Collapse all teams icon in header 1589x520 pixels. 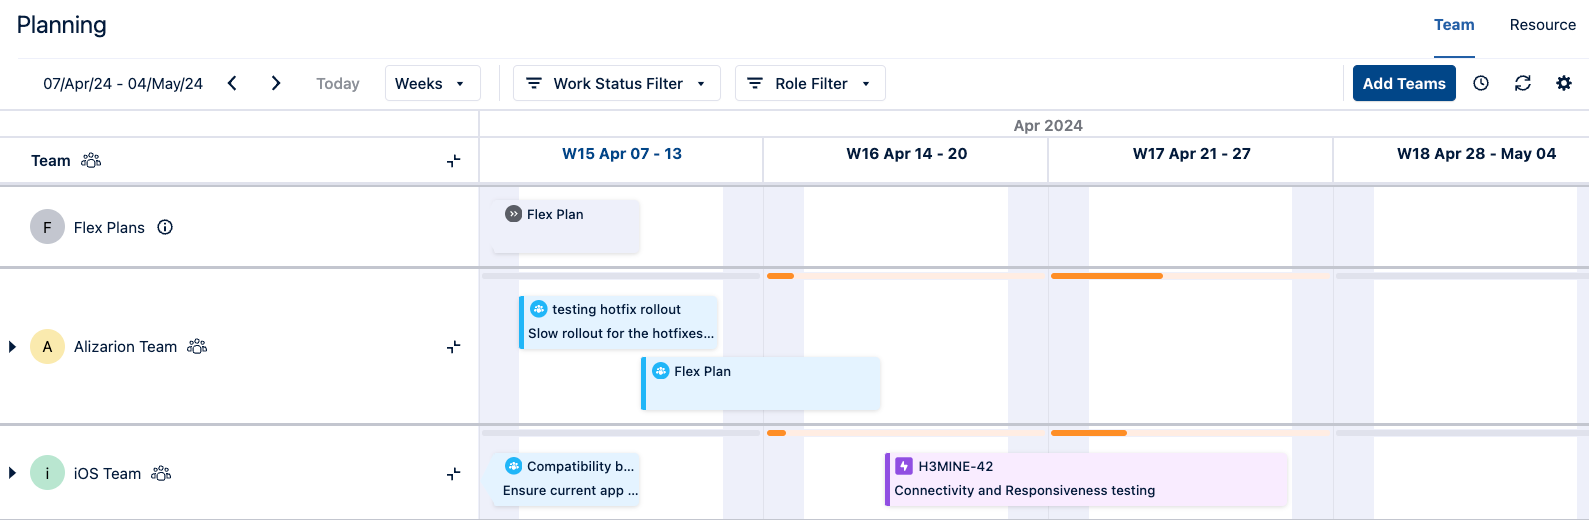pos(454,161)
